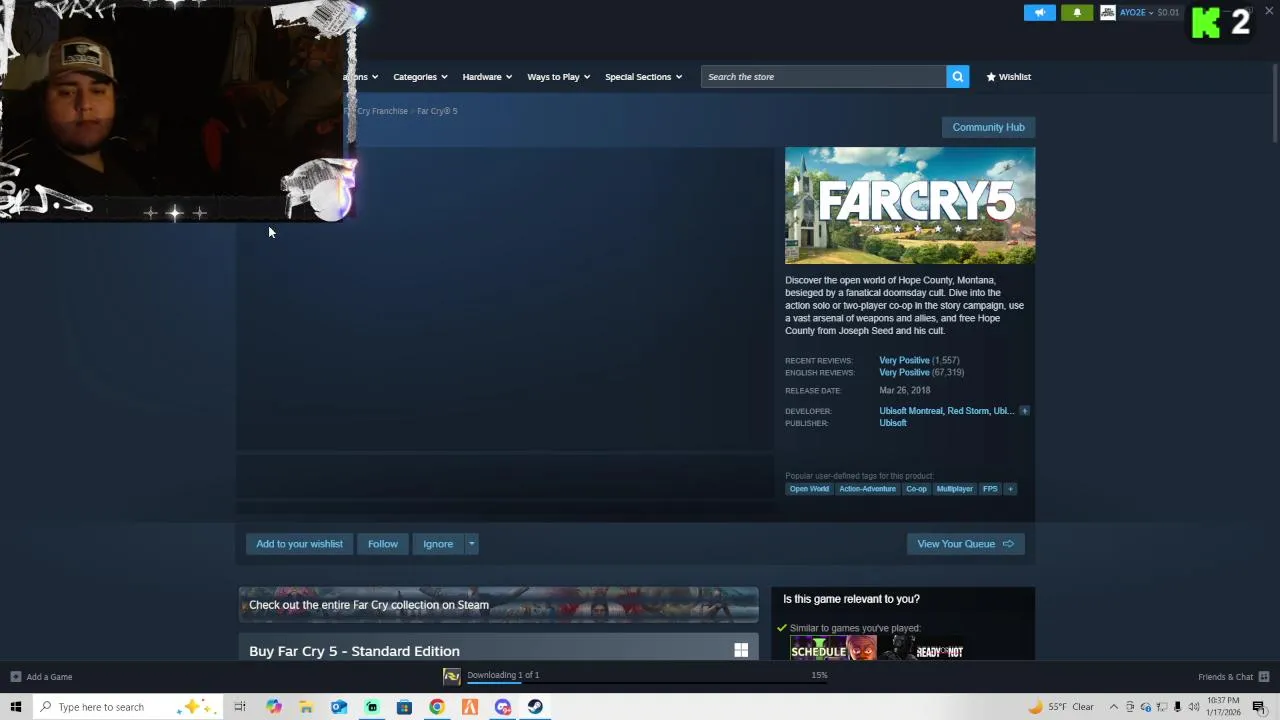This screenshot has height=720, width=1280.
Task: Click the Downloading 1 of 1 text
Action: [x=503, y=675]
